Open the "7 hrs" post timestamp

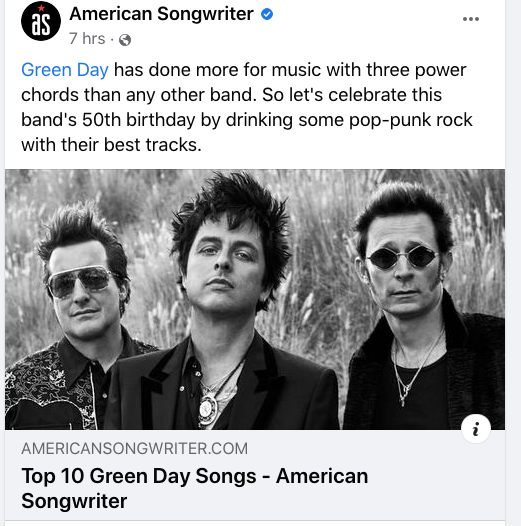(x=87, y=39)
